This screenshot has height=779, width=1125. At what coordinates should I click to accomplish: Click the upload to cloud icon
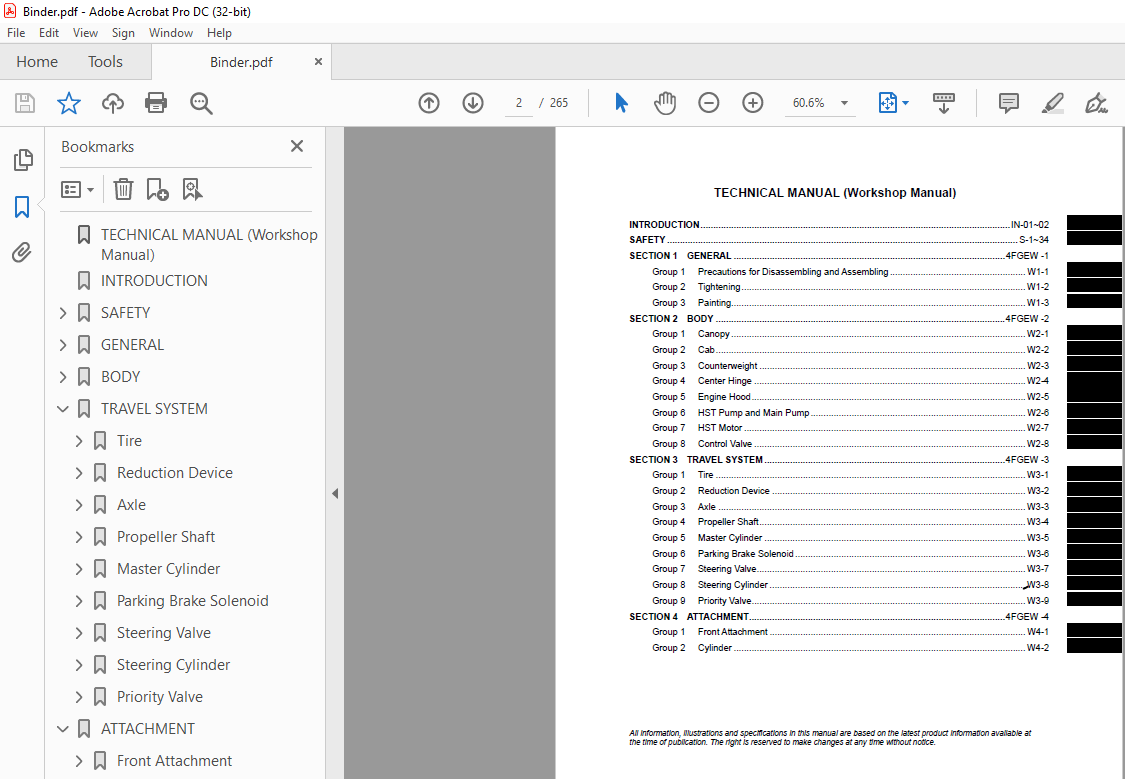(113, 103)
